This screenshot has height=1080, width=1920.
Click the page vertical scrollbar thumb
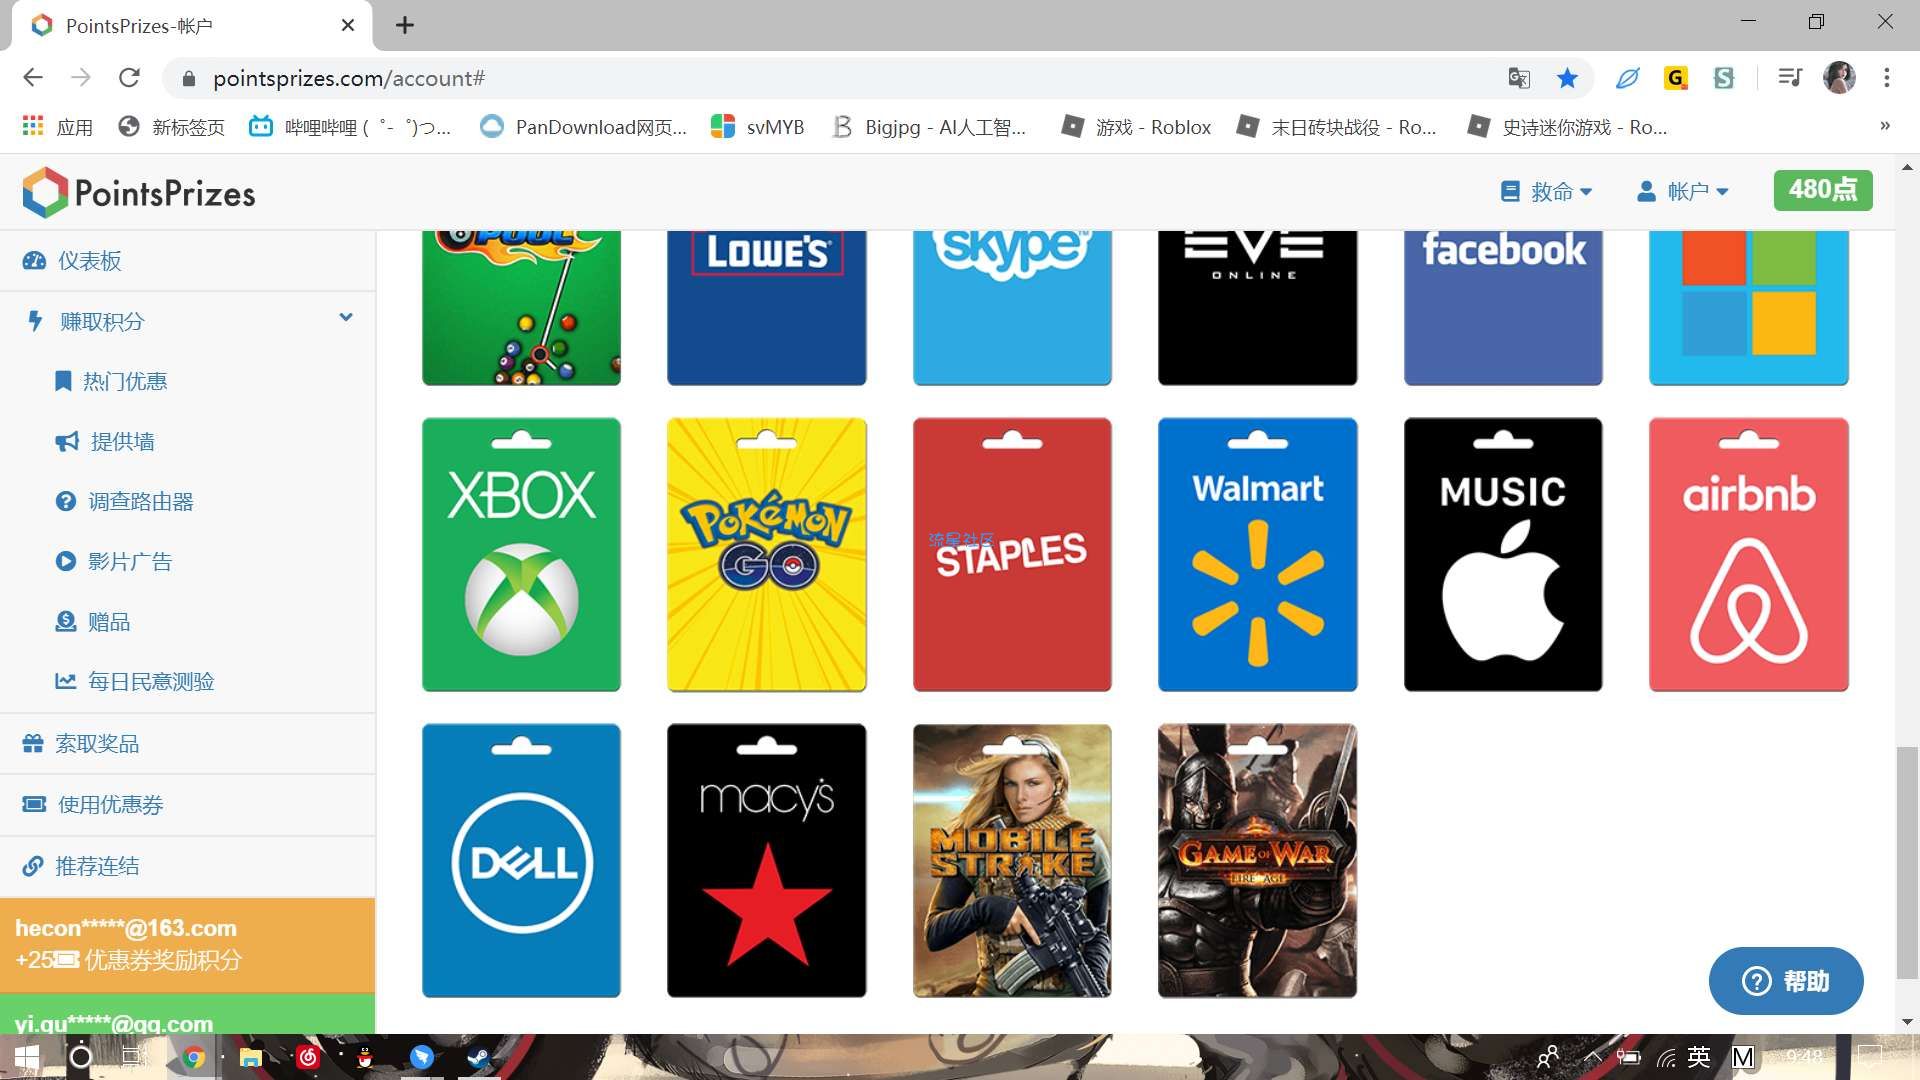(1907, 862)
